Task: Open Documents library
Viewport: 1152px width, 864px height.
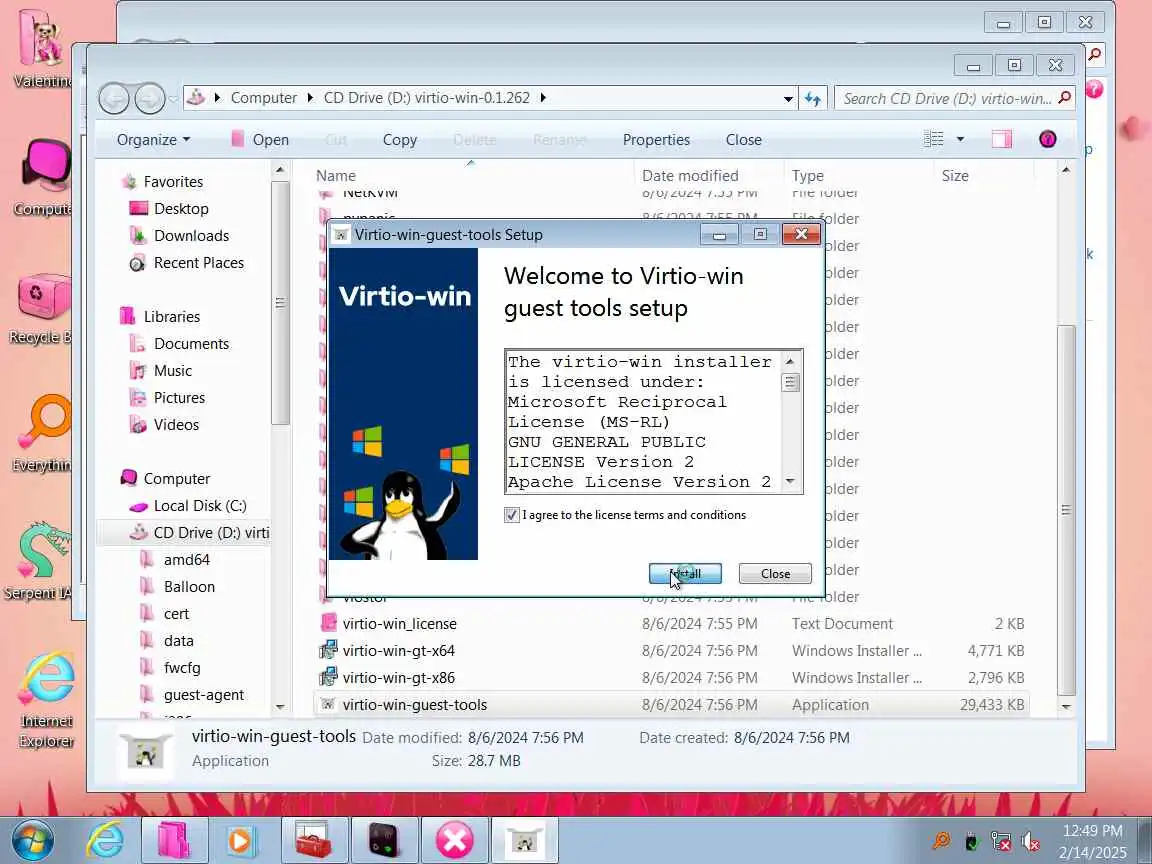Action: tap(191, 344)
